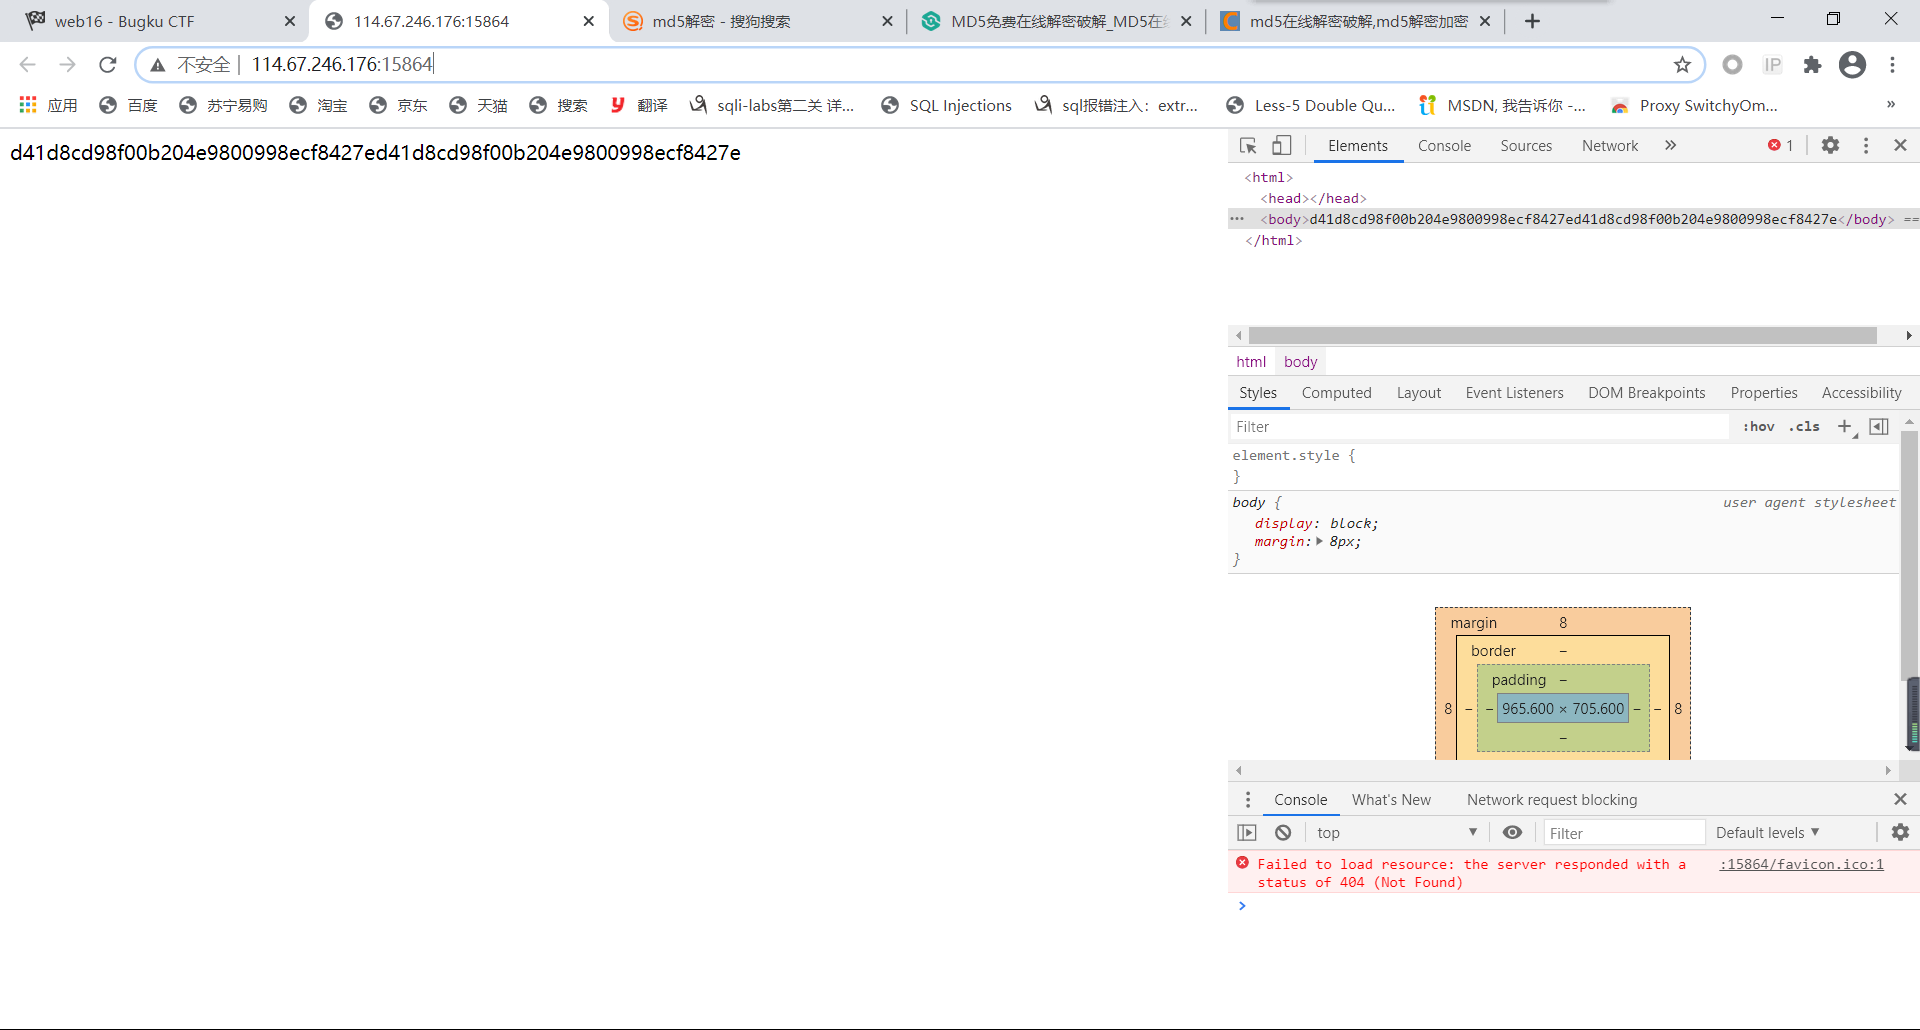Click the inspect element picker icon
Viewport: 1920px width, 1030px height.
1248,146
